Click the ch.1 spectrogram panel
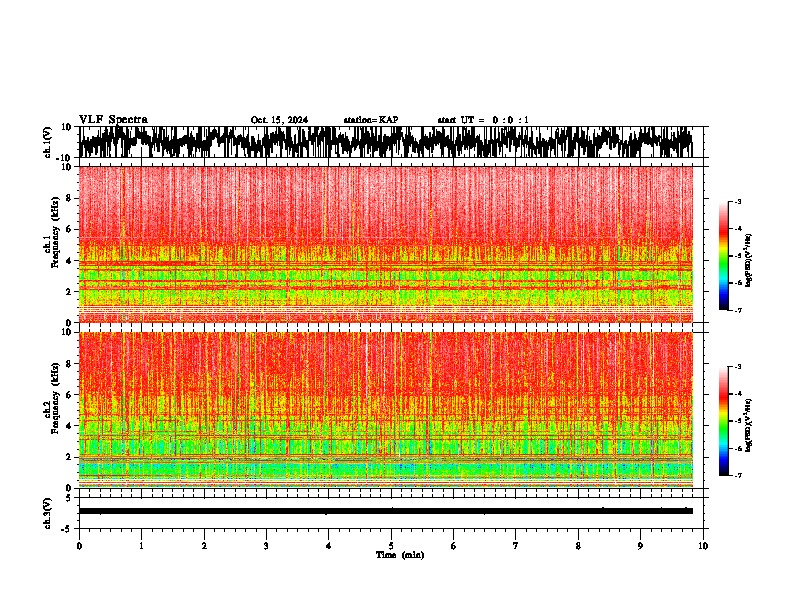792x612 pixels. click(386, 244)
